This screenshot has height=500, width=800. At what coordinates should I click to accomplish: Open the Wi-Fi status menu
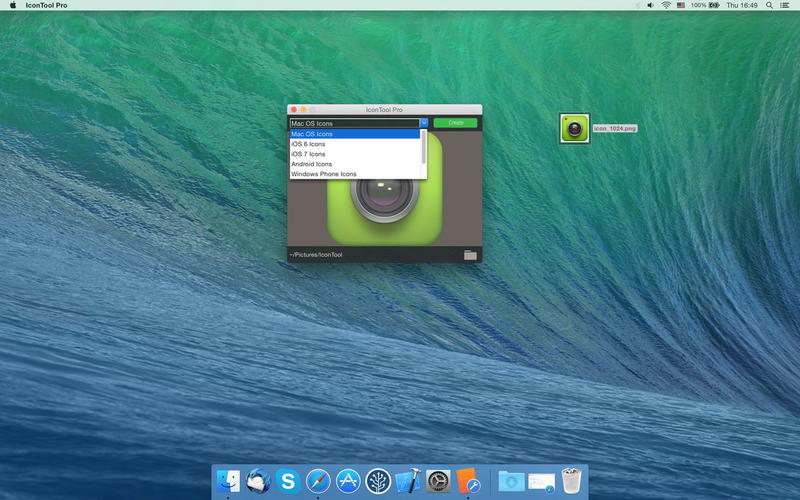666,5
